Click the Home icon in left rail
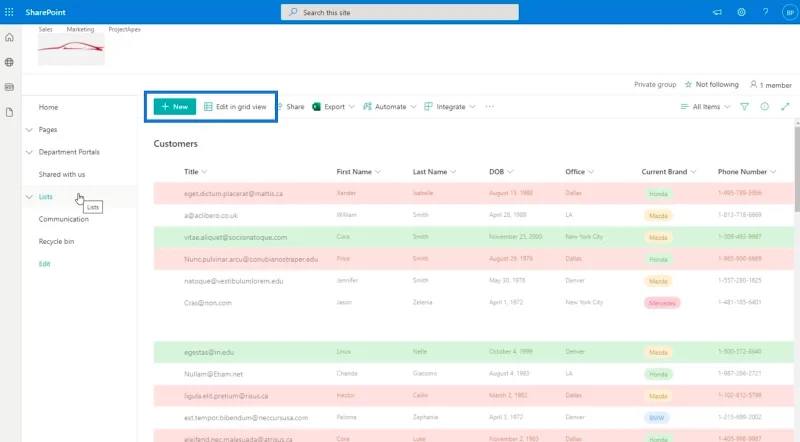 click(x=9, y=37)
